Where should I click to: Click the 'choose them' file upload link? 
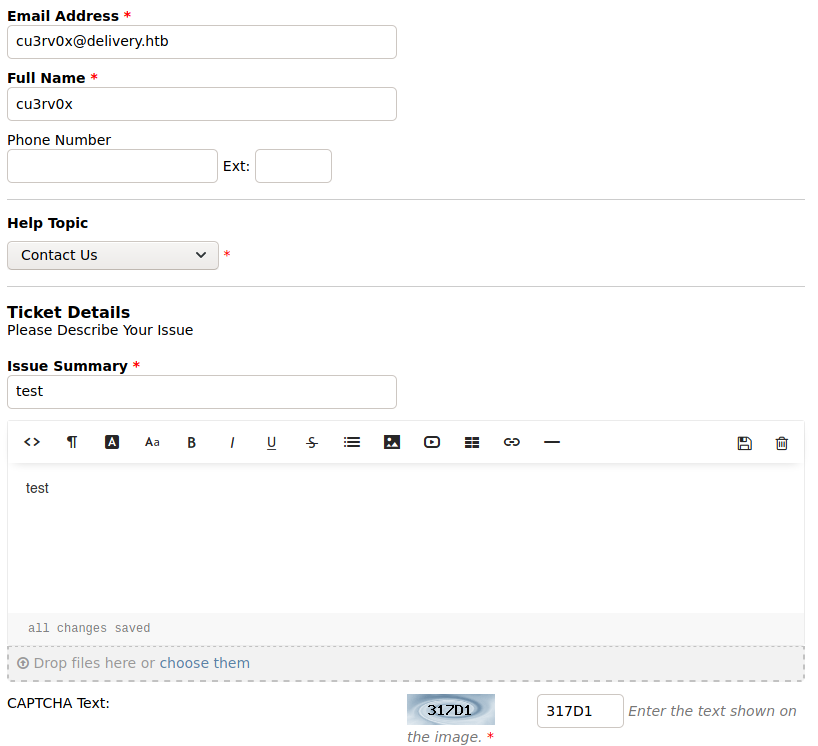click(205, 663)
